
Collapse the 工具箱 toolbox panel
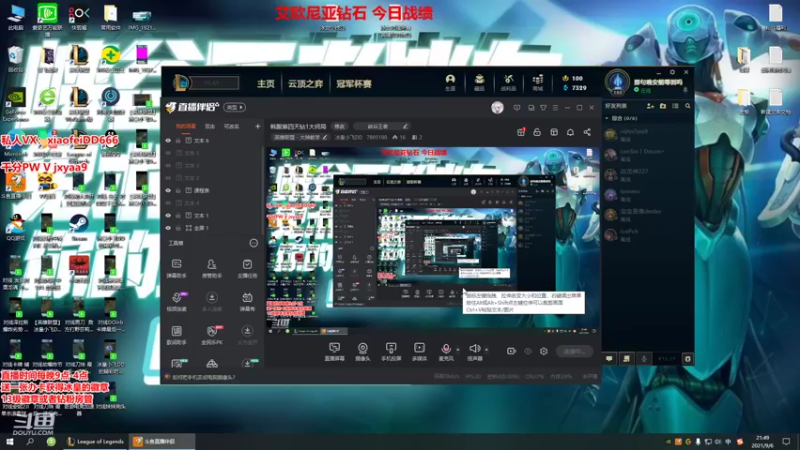[x=254, y=243]
